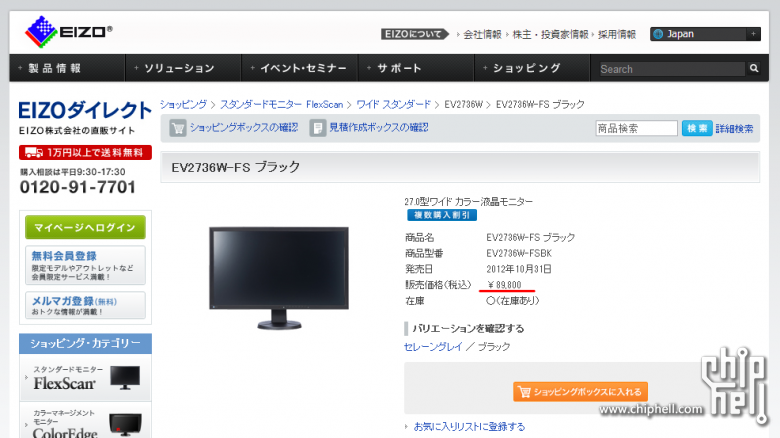Click EV2736W breadcrumb link
Screen dimensions: 780x438
[x=464, y=105]
